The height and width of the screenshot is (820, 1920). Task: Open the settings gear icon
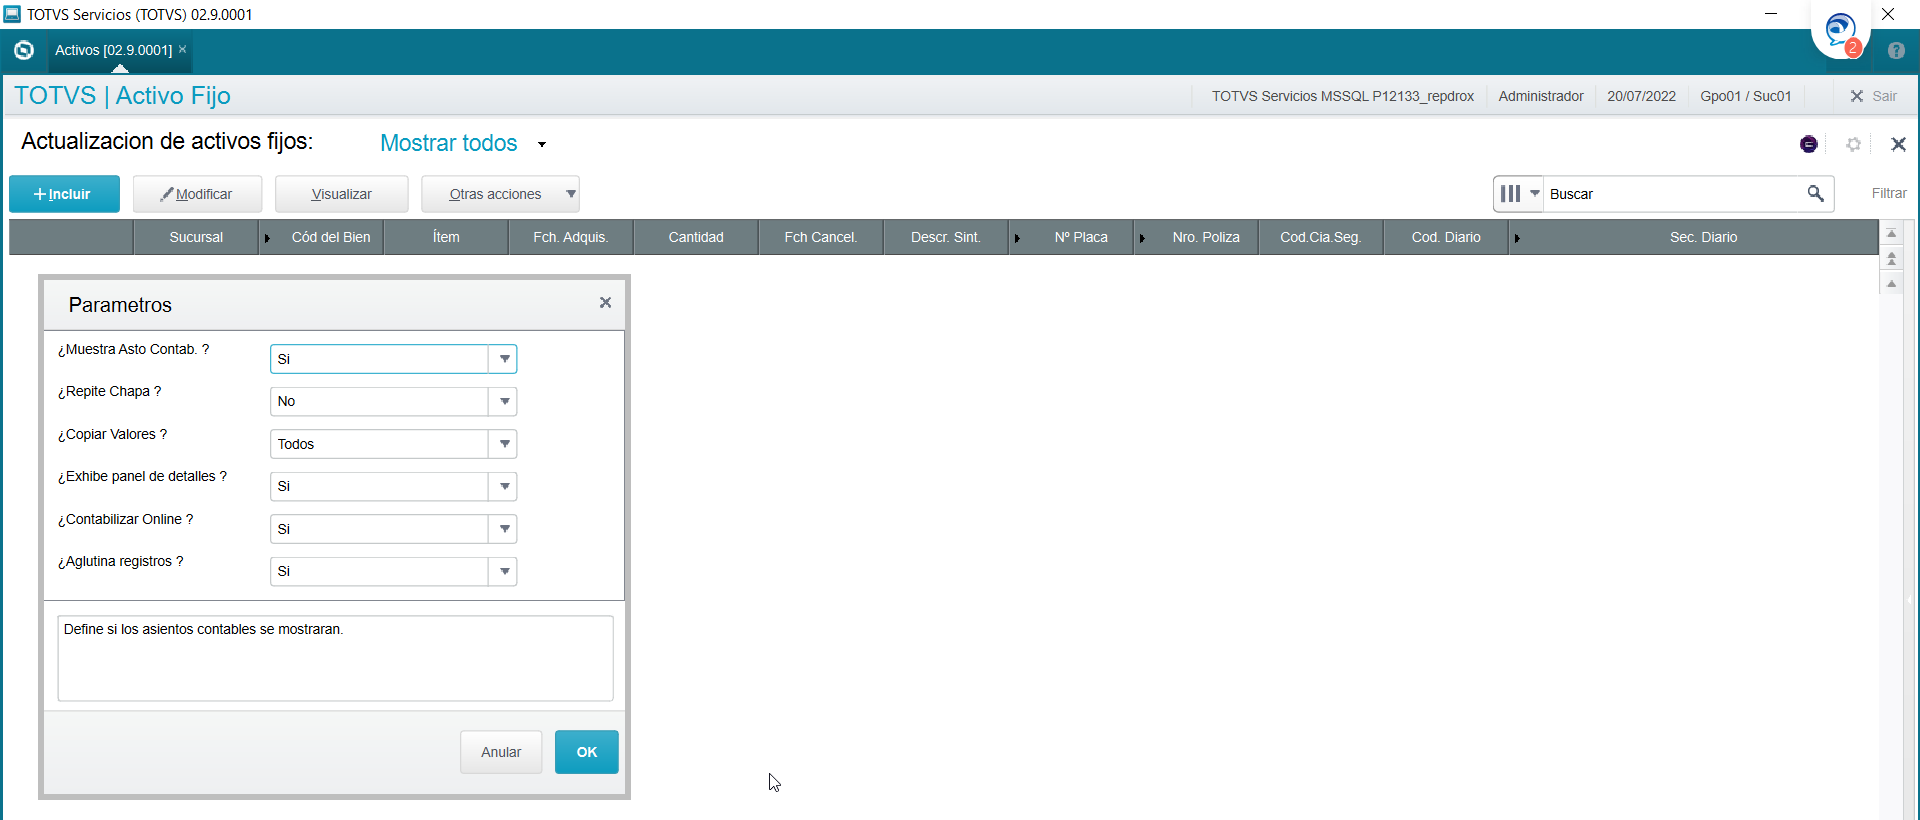[x=1853, y=144]
